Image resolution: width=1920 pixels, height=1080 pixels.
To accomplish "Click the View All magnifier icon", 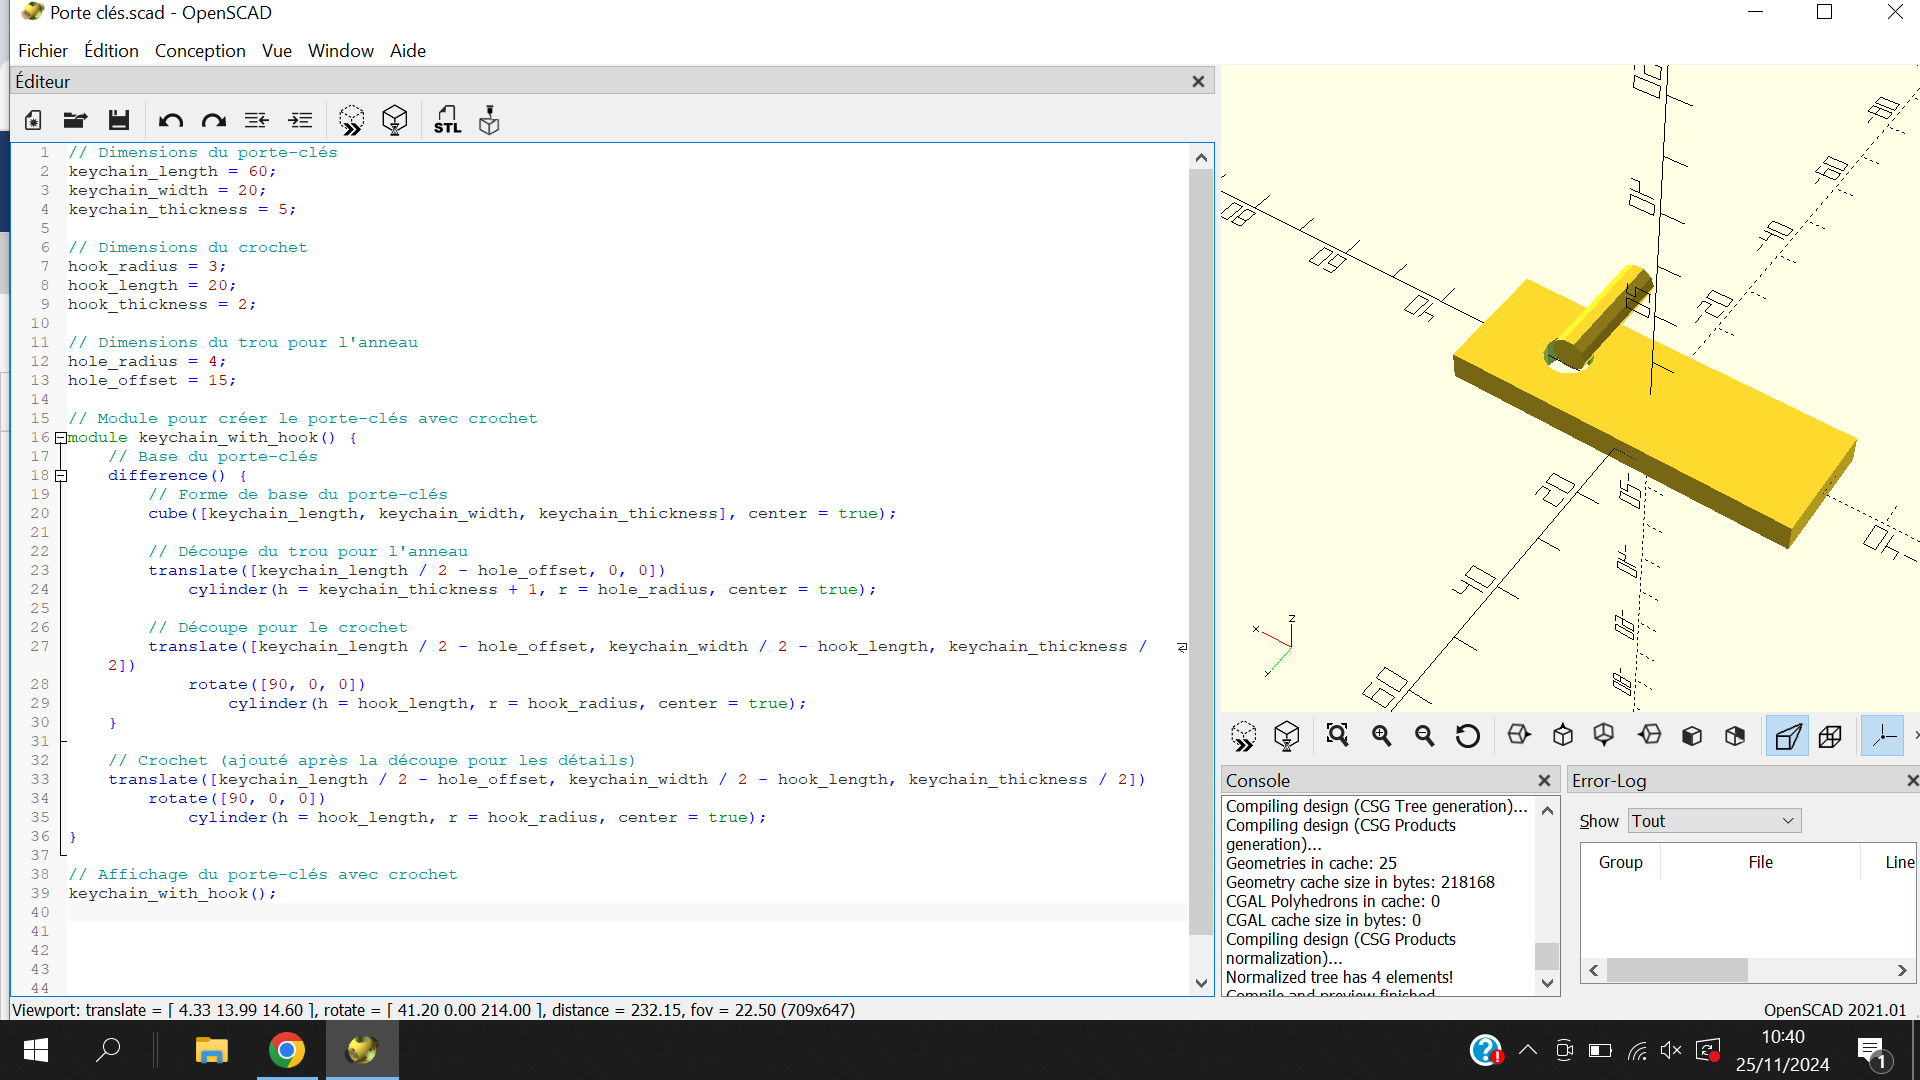I will point(1337,736).
